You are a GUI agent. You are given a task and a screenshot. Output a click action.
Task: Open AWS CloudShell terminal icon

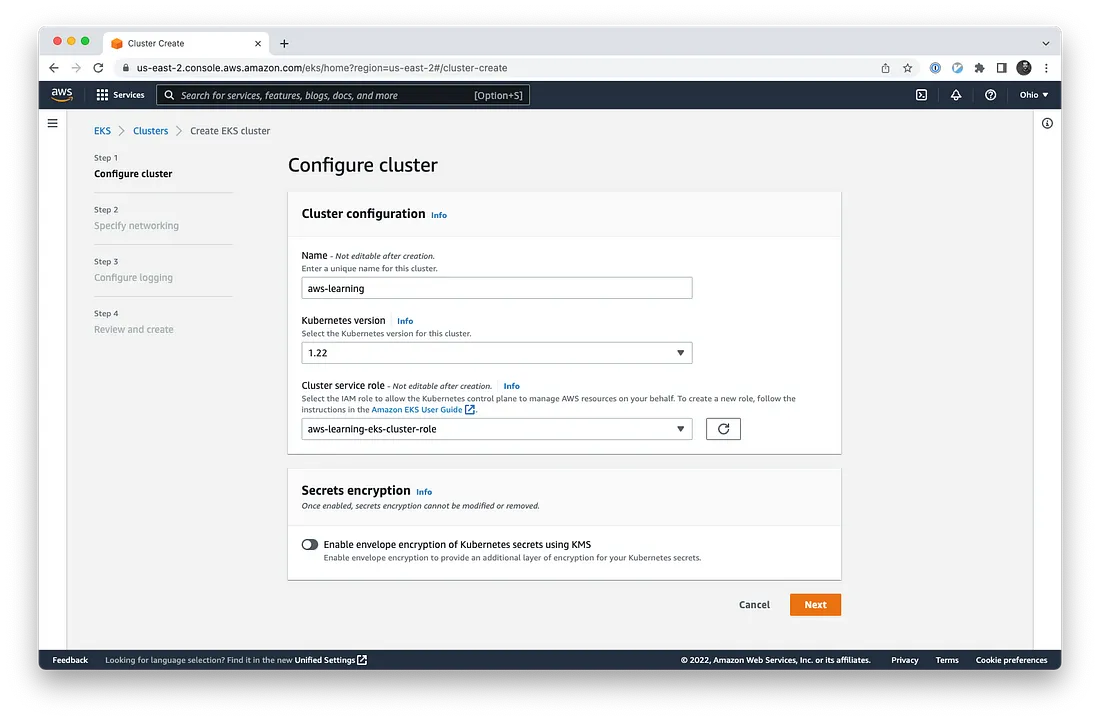(921, 95)
